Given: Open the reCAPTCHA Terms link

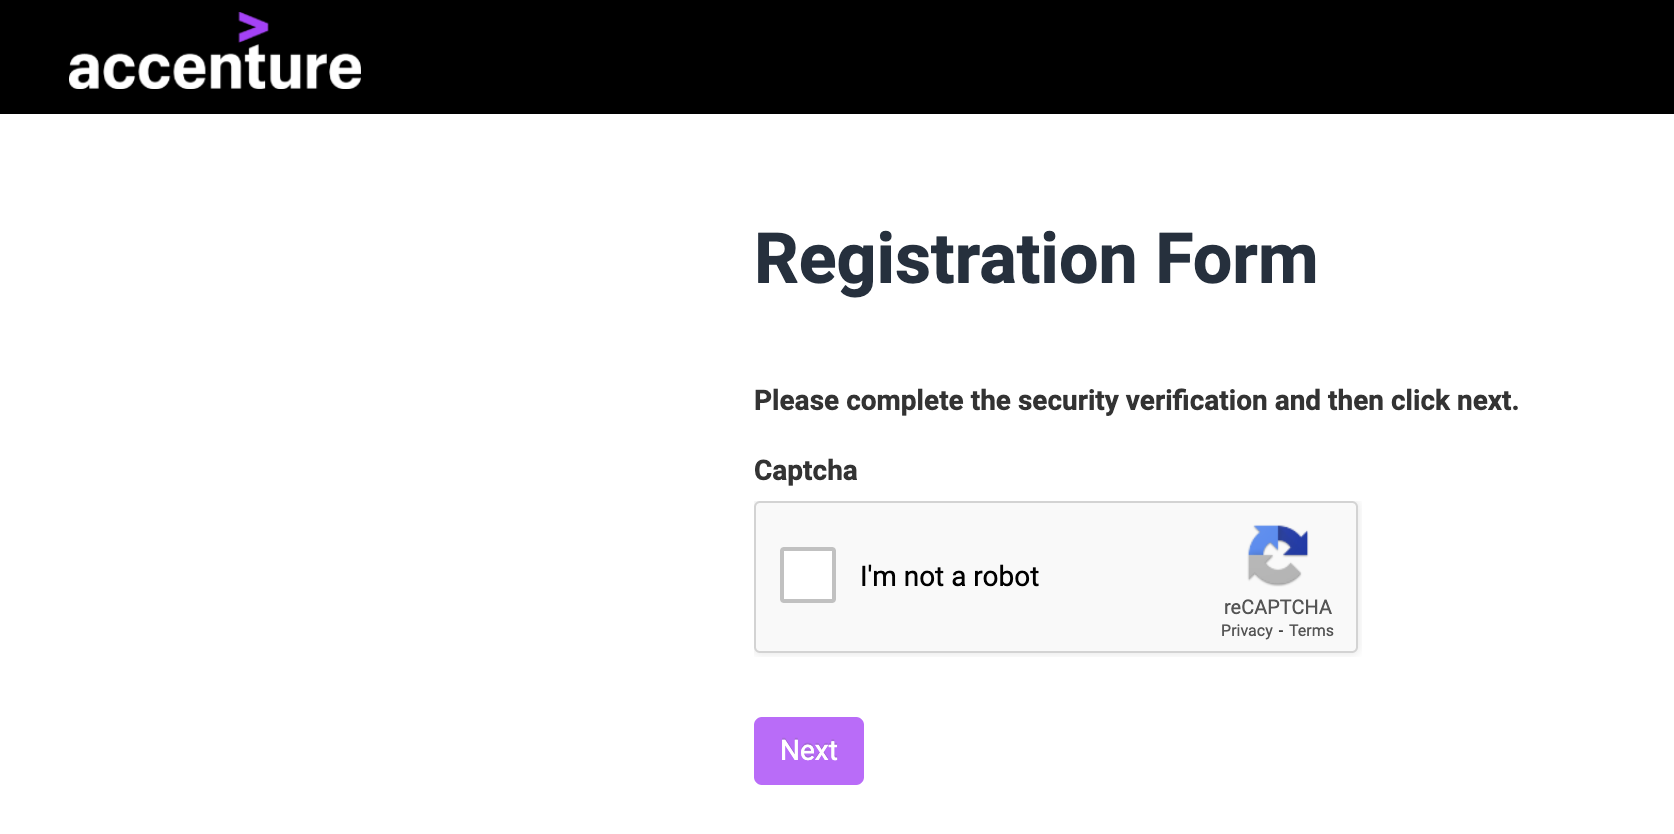Looking at the screenshot, I should click(x=1311, y=631).
